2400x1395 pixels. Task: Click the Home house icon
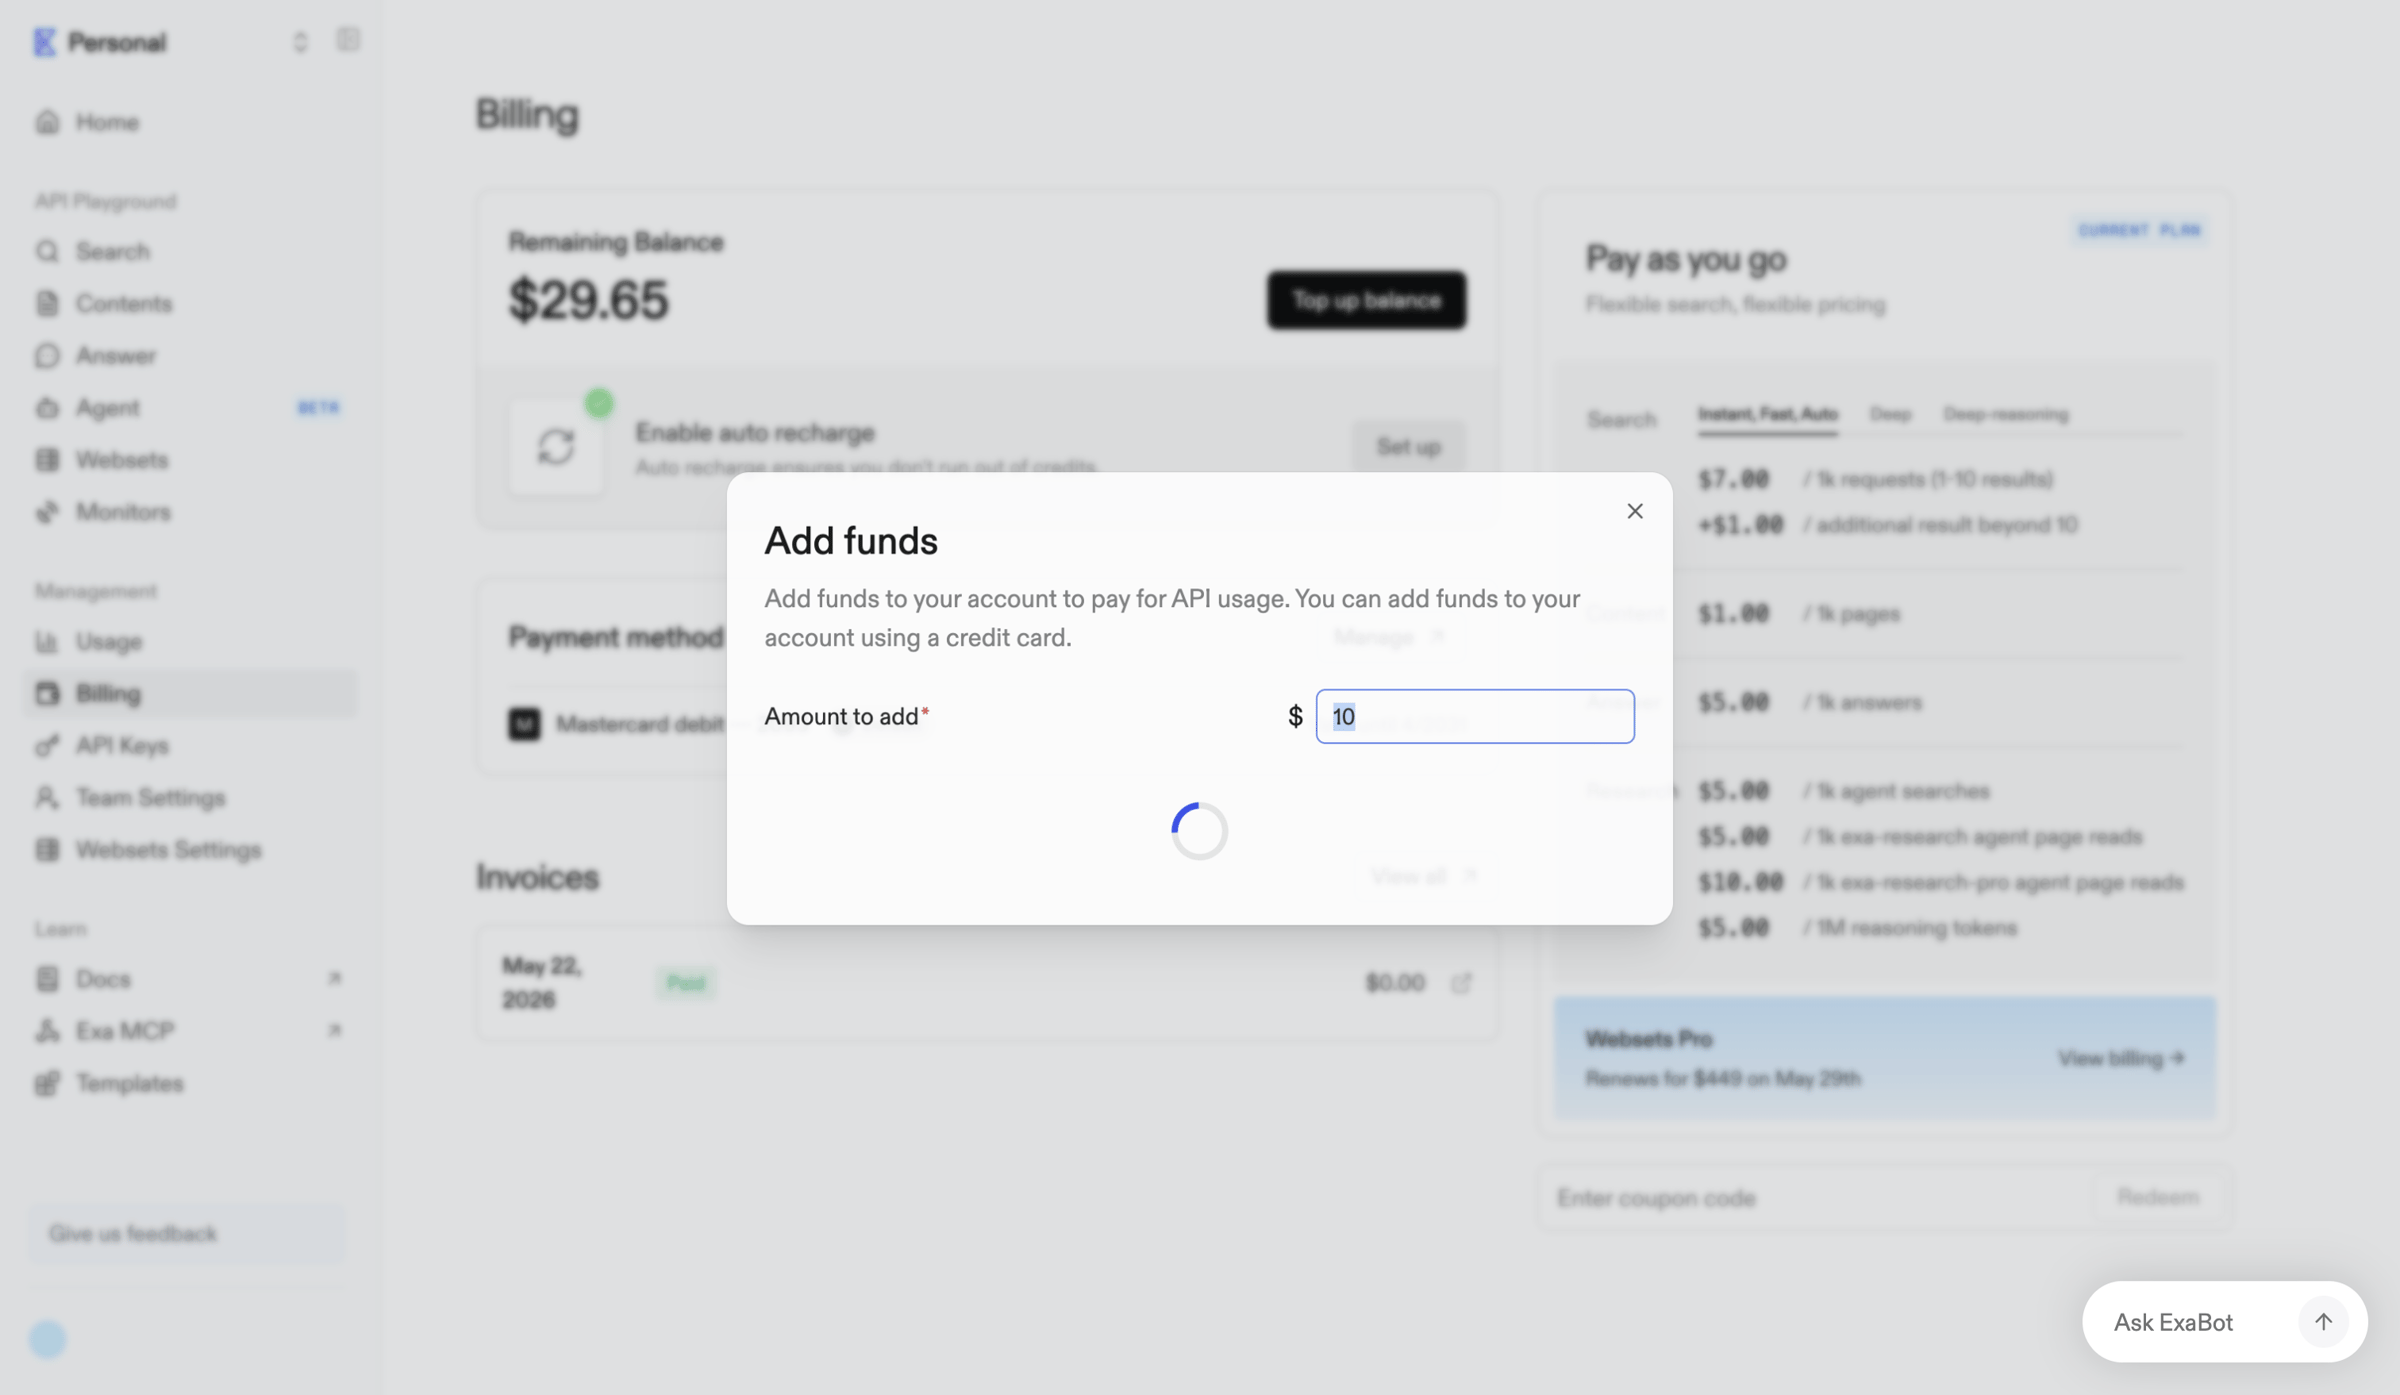click(47, 122)
